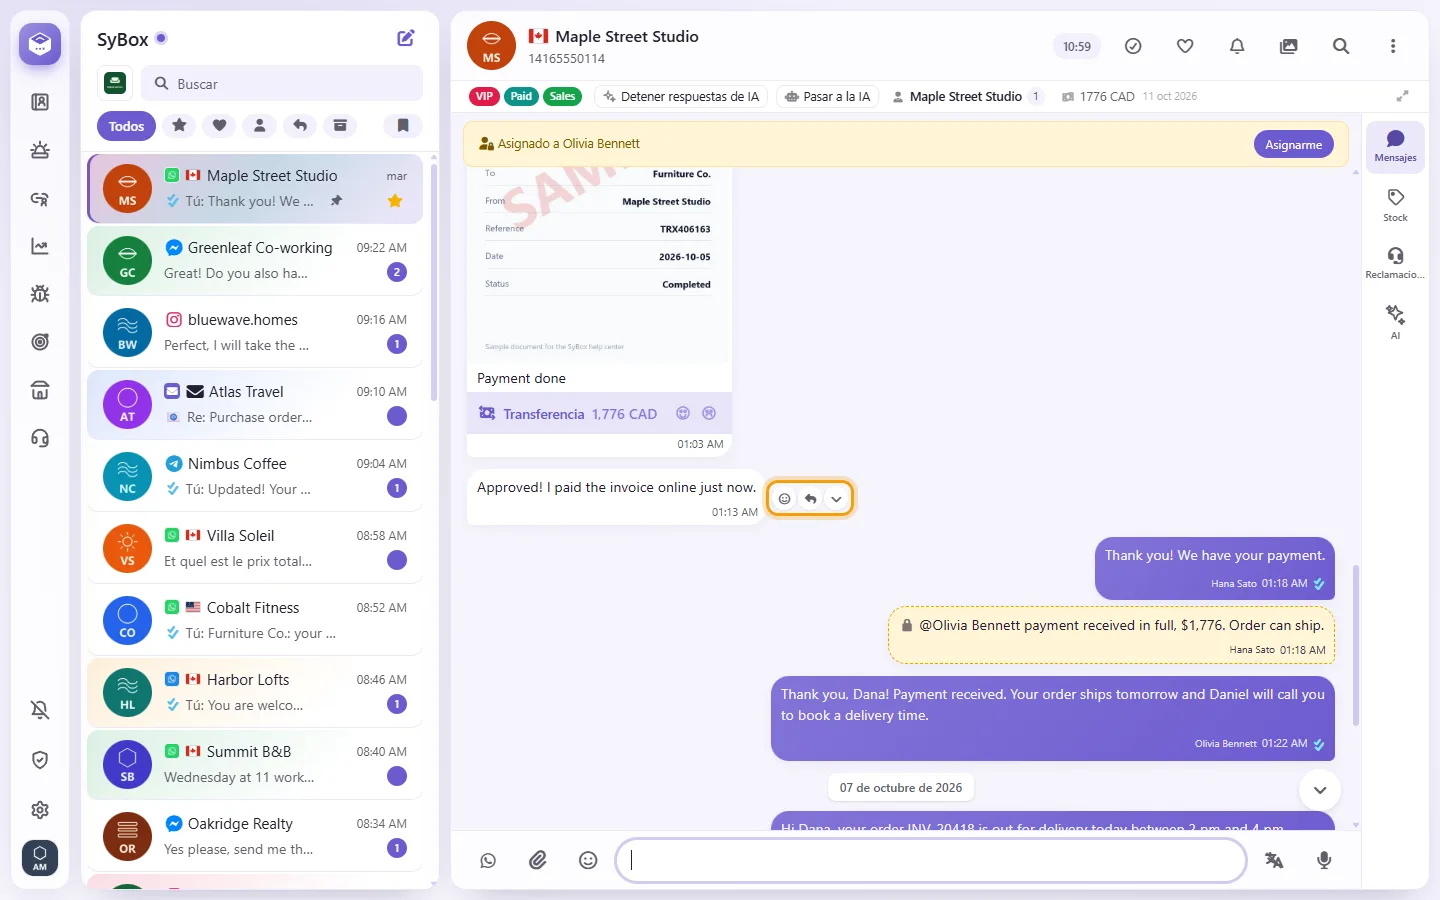Open the three-dot more options menu
Image resolution: width=1440 pixels, height=900 pixels.
1393,46
